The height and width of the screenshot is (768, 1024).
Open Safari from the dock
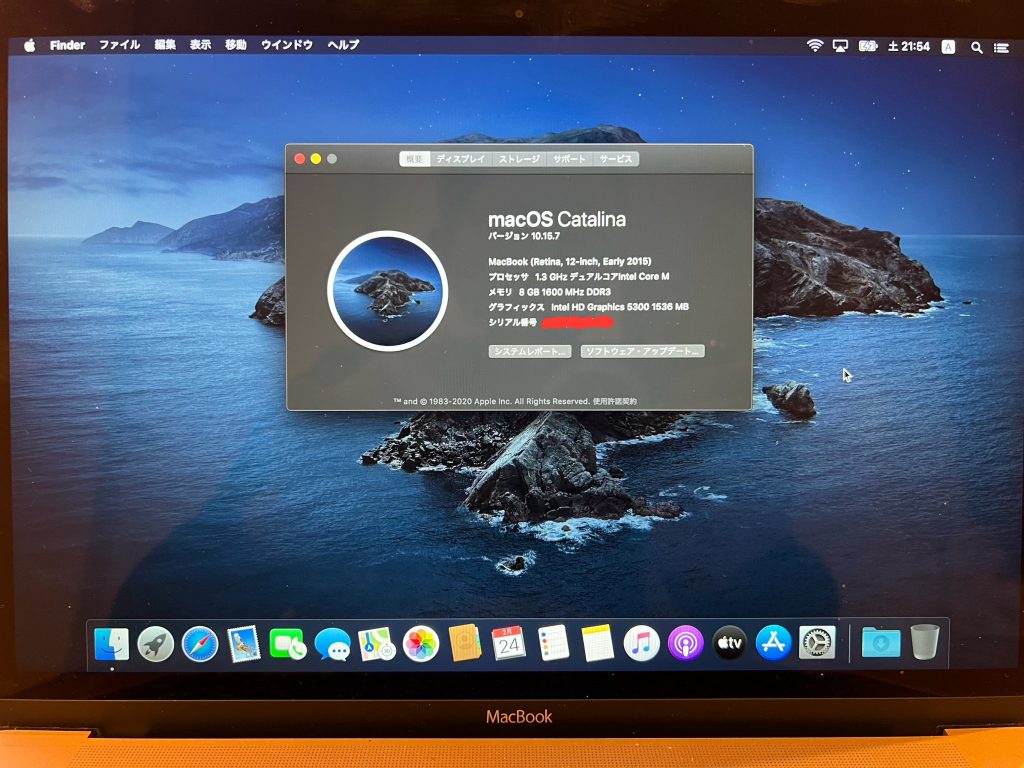[x=200, y=643]
